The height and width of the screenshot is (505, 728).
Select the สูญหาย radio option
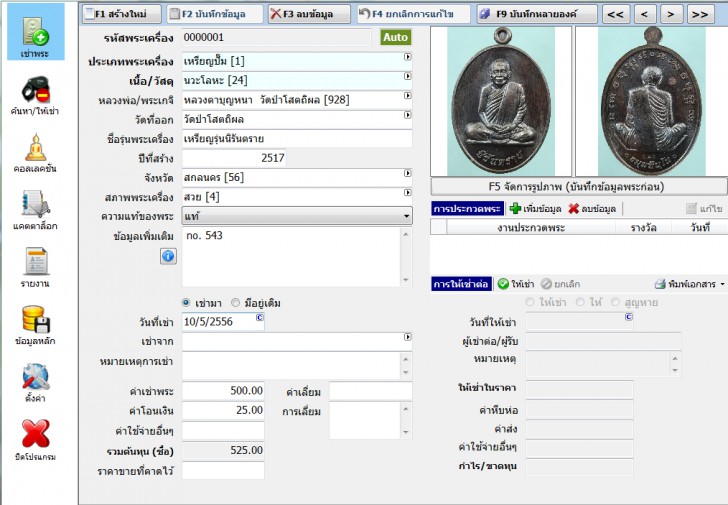tap(615, 302)
